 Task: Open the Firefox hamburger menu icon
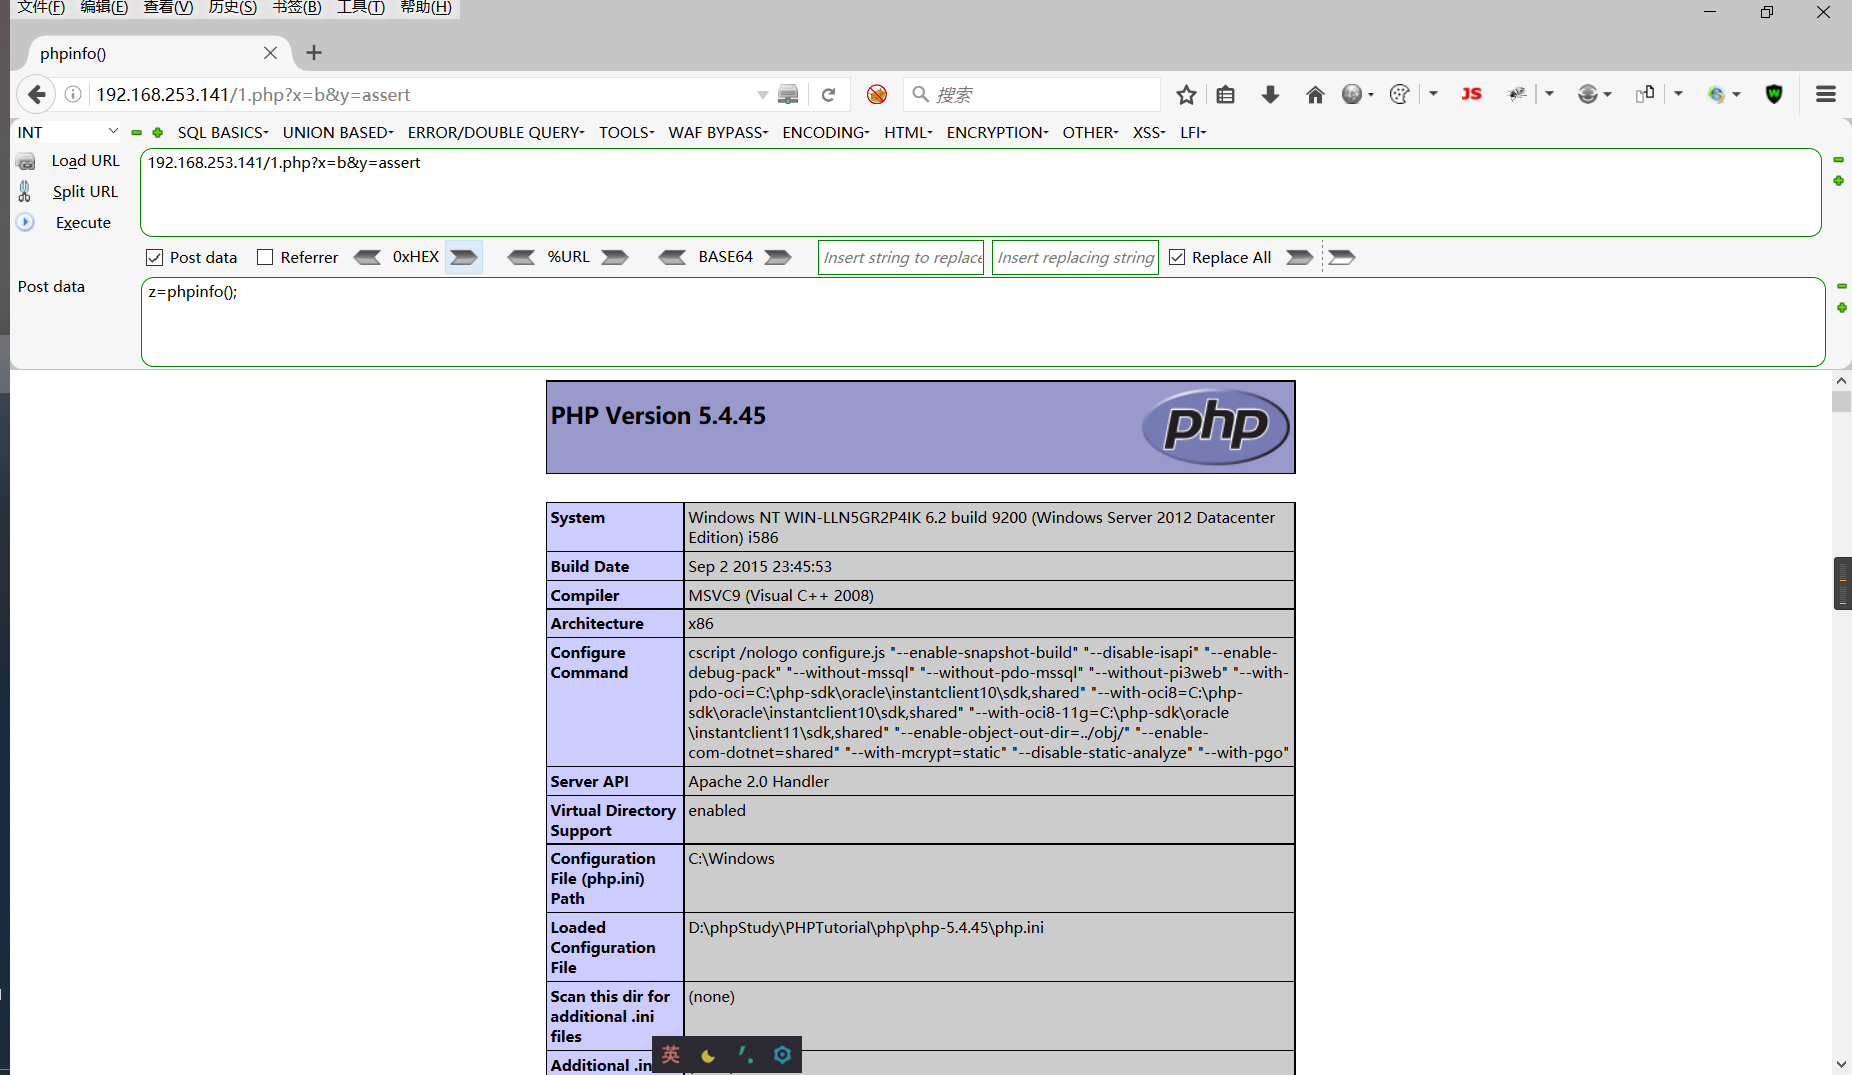pos(1825,94)
